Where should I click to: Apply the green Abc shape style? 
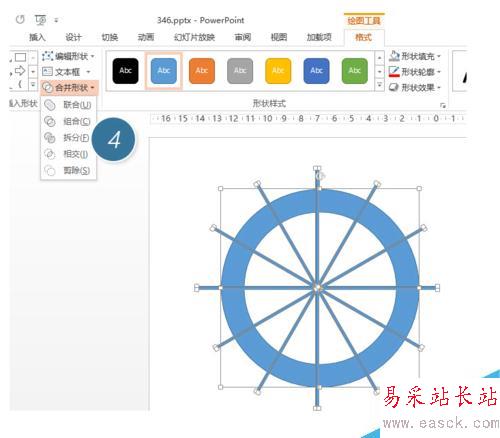354,71
